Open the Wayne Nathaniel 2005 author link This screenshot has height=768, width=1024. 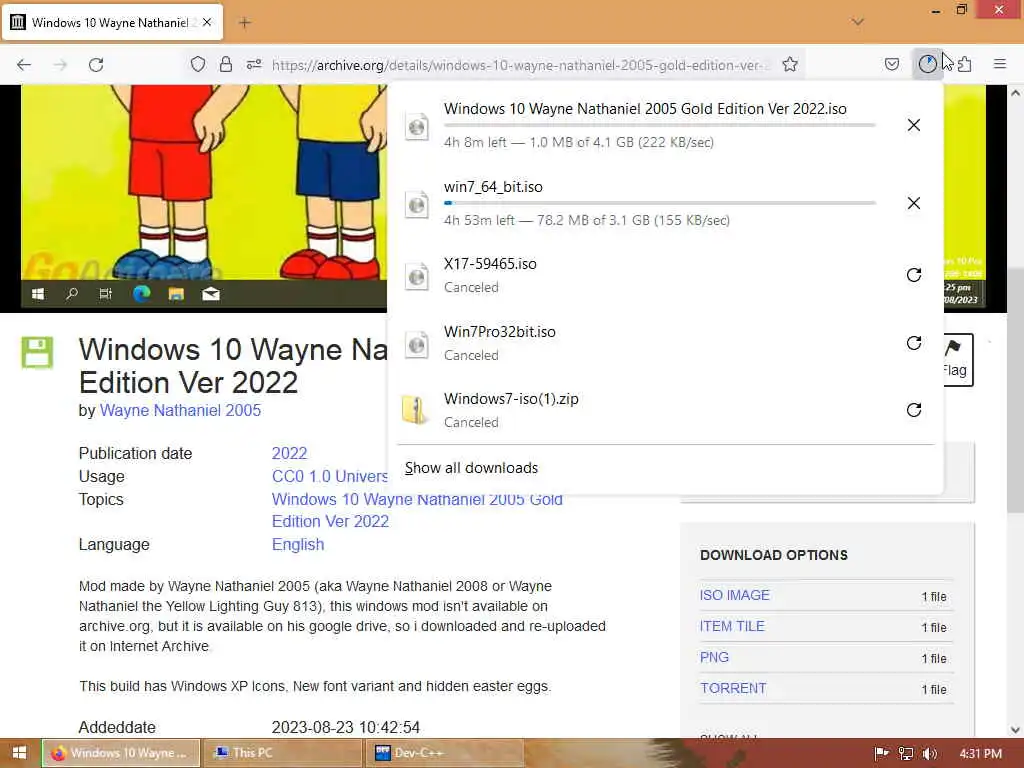(180, 410)
